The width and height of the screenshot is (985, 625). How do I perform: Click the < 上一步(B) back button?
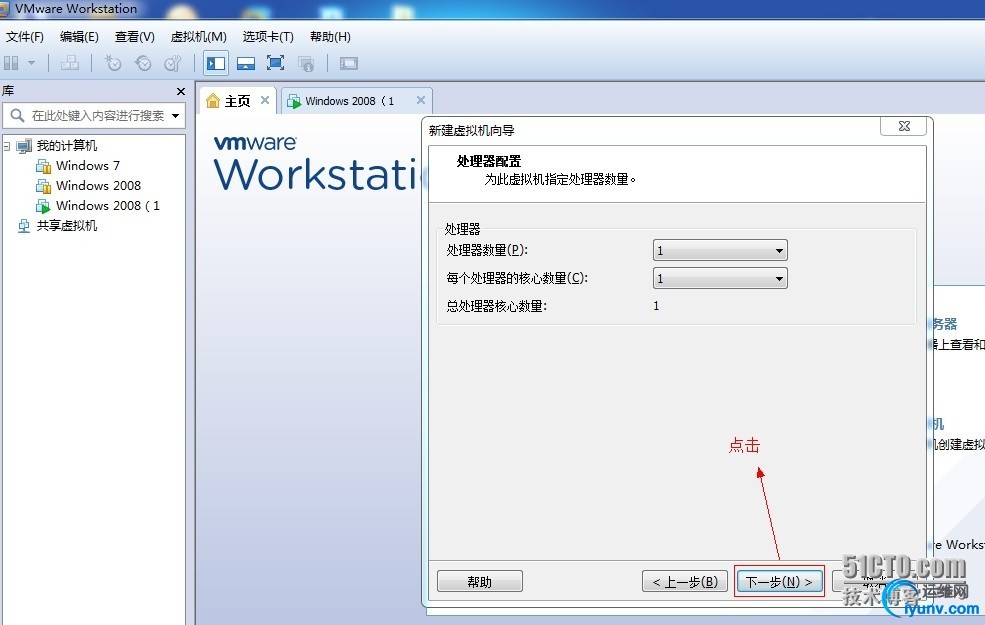tap(685, 582)
